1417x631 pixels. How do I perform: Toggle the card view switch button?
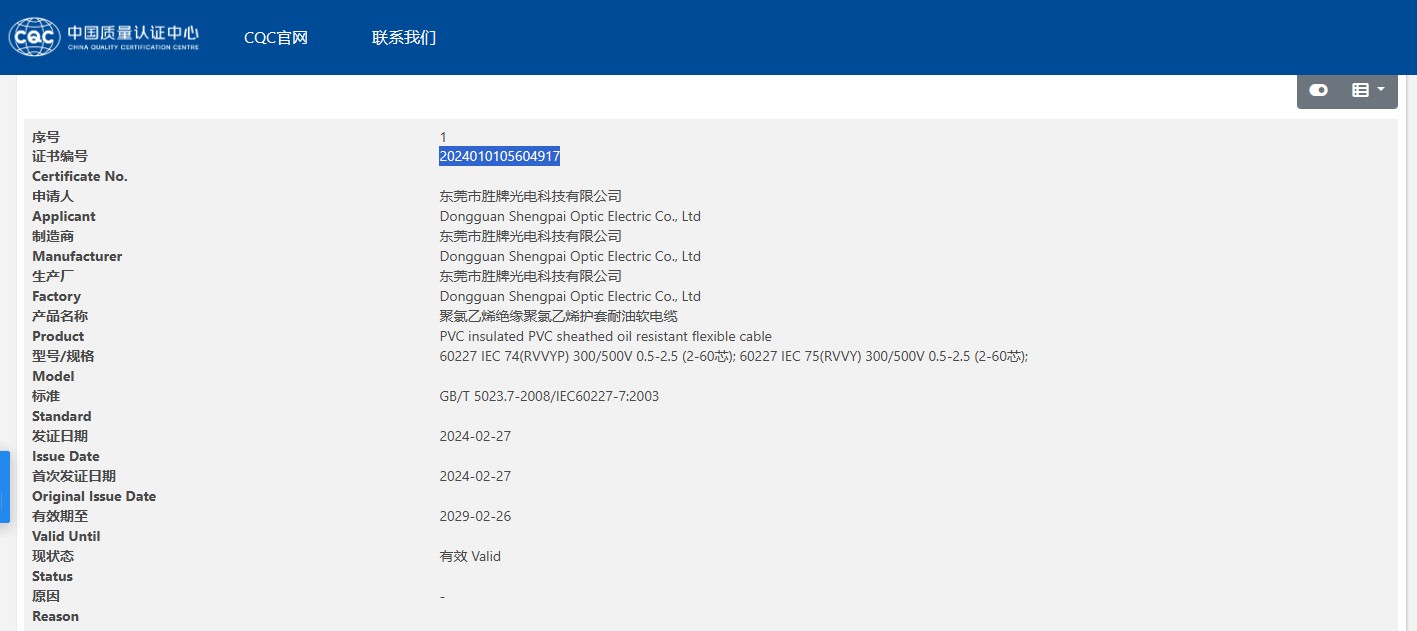pos(1318,90)
